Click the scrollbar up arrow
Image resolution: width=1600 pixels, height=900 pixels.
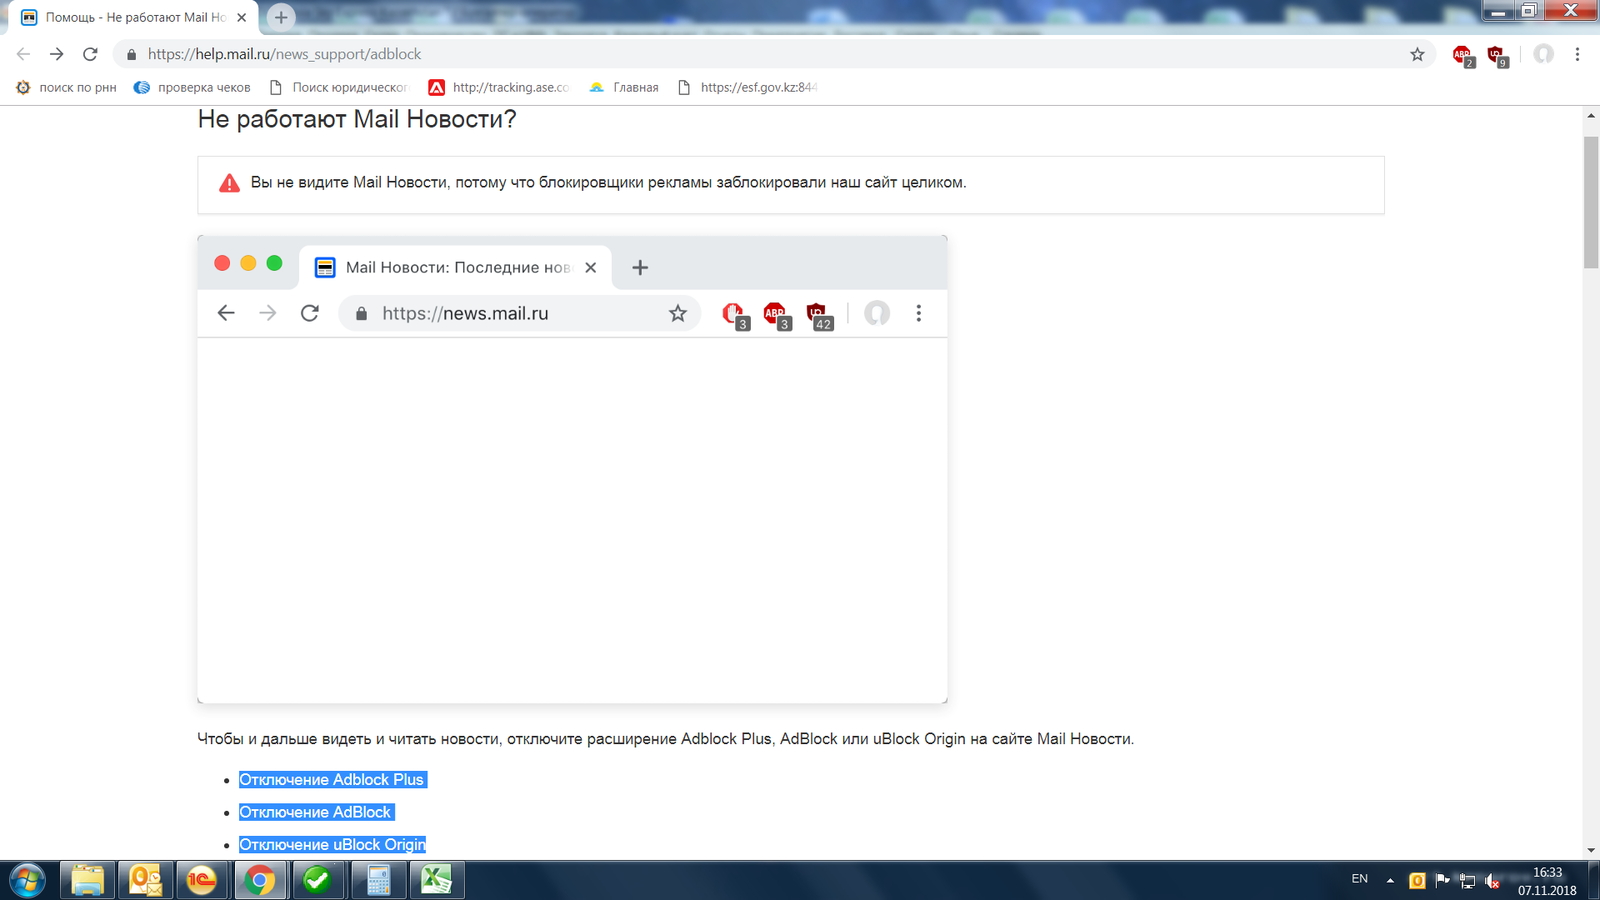pos(1591,116)
